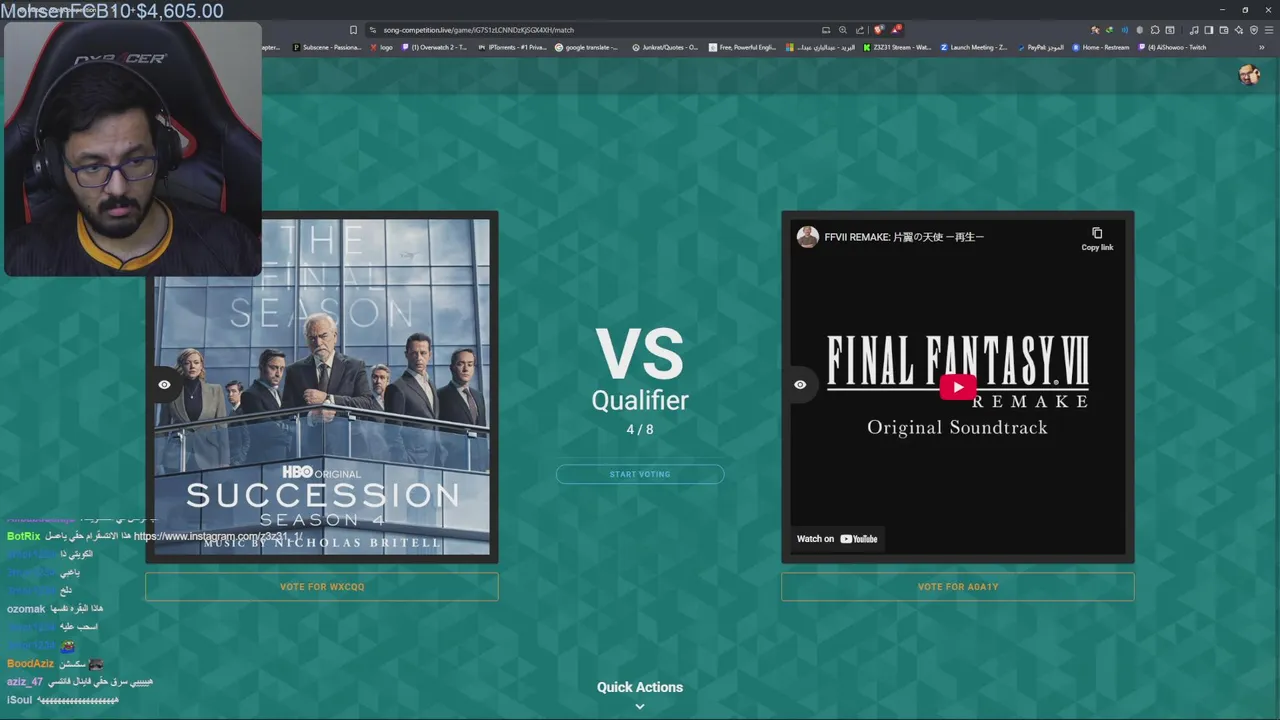Toggle the browser sidebar panel icon
This screenshot has width=1280, height=720.
pos(1209,30)
